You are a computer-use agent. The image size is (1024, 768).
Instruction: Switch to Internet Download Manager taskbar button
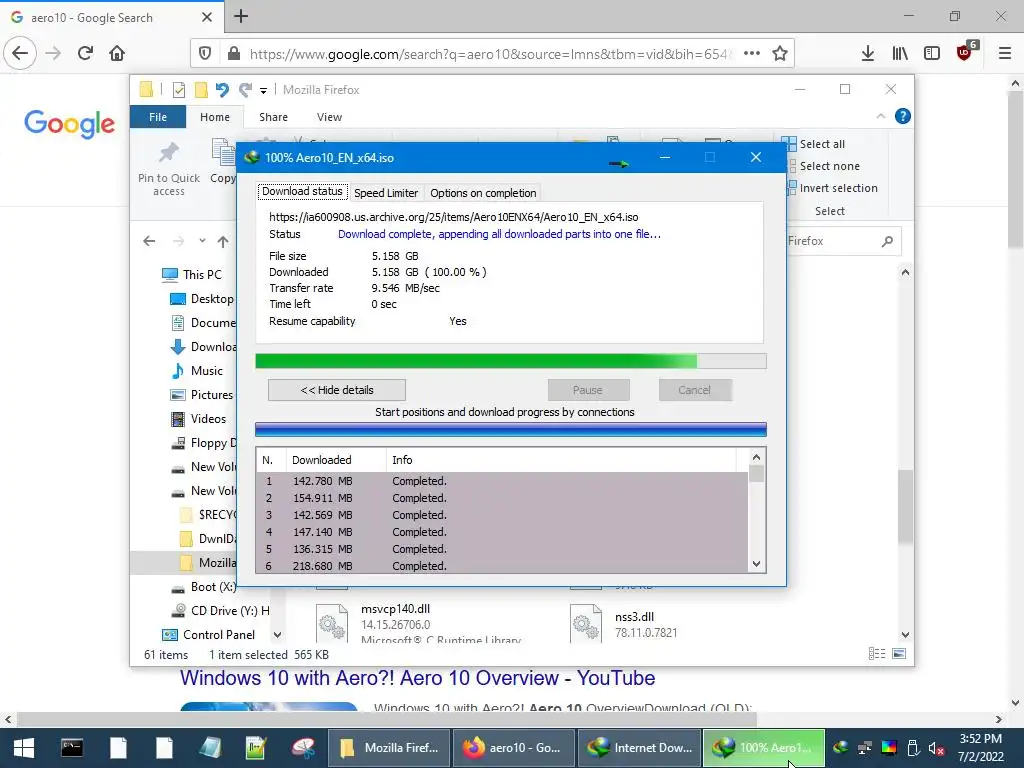pos(639,748)
